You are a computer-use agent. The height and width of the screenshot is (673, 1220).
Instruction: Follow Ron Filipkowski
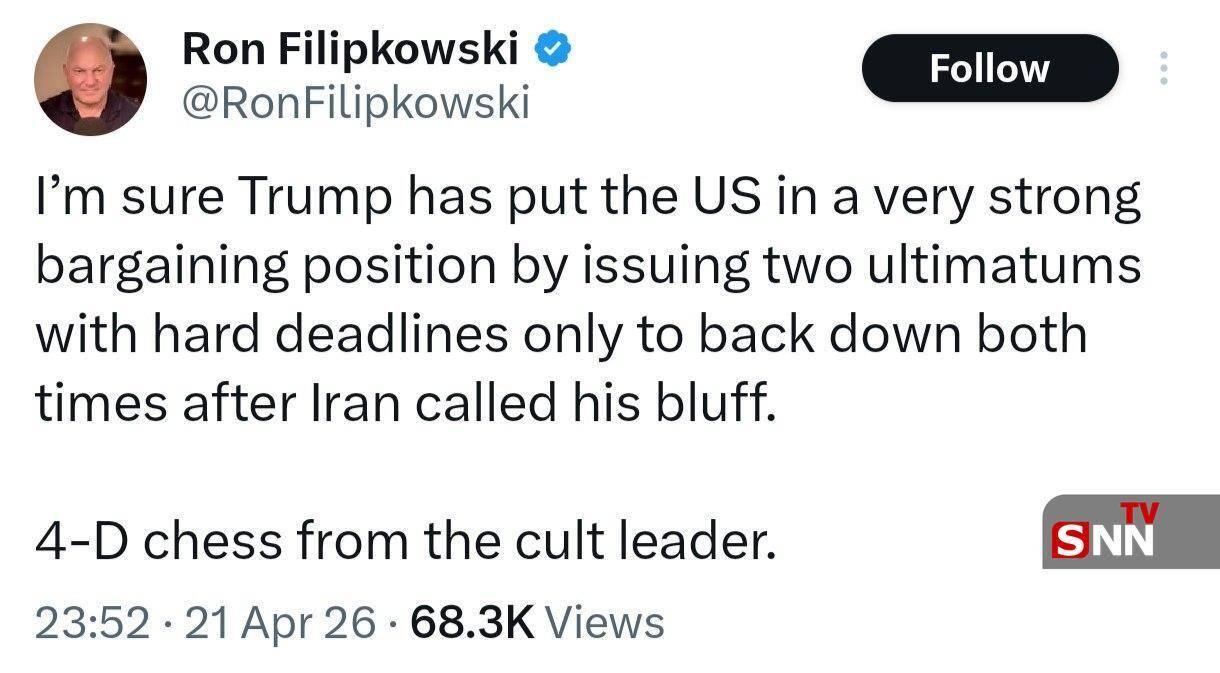point(989,68)
